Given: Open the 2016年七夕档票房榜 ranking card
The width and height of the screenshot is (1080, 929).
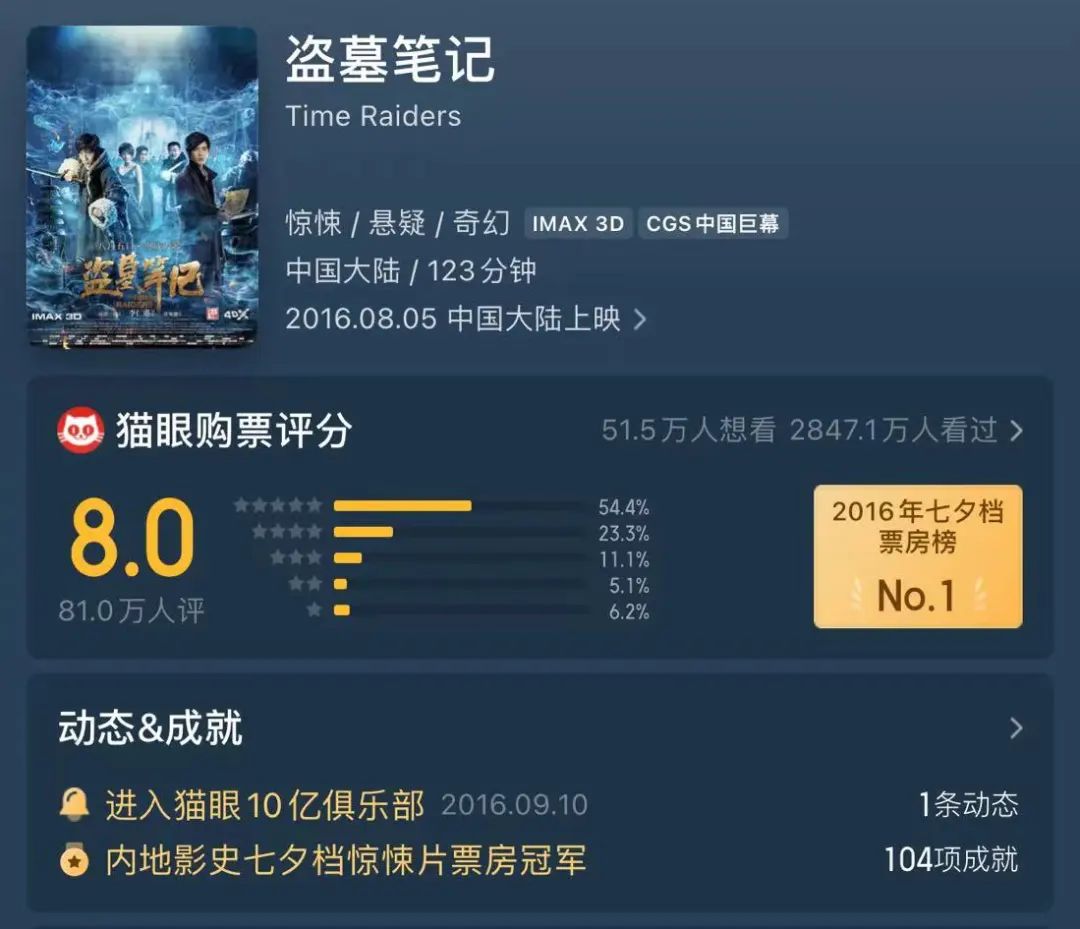Looking at the screenshot, I should pos(917,556).
